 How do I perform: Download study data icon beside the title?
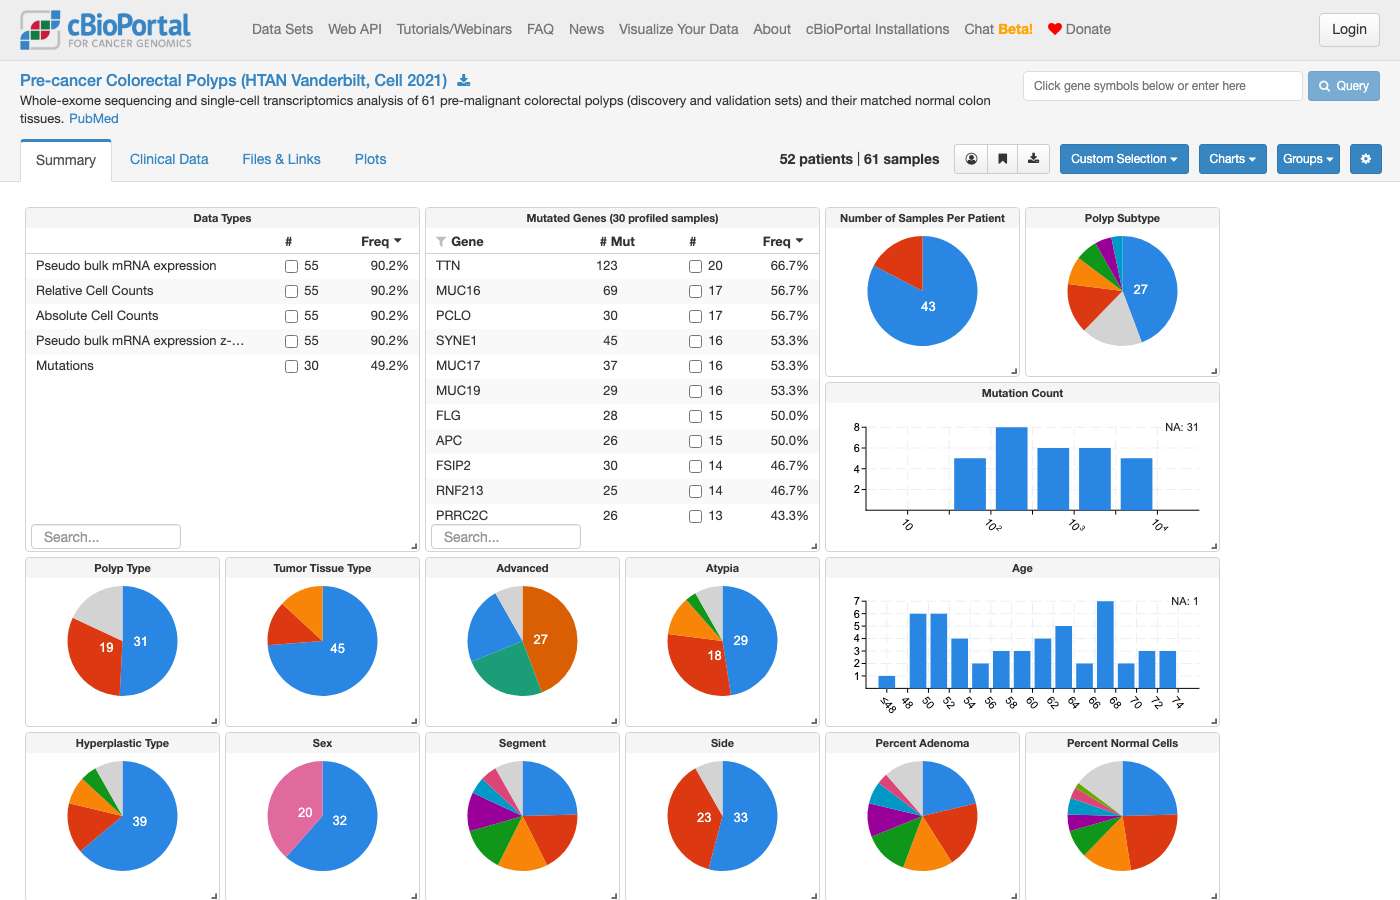(464, 80)
